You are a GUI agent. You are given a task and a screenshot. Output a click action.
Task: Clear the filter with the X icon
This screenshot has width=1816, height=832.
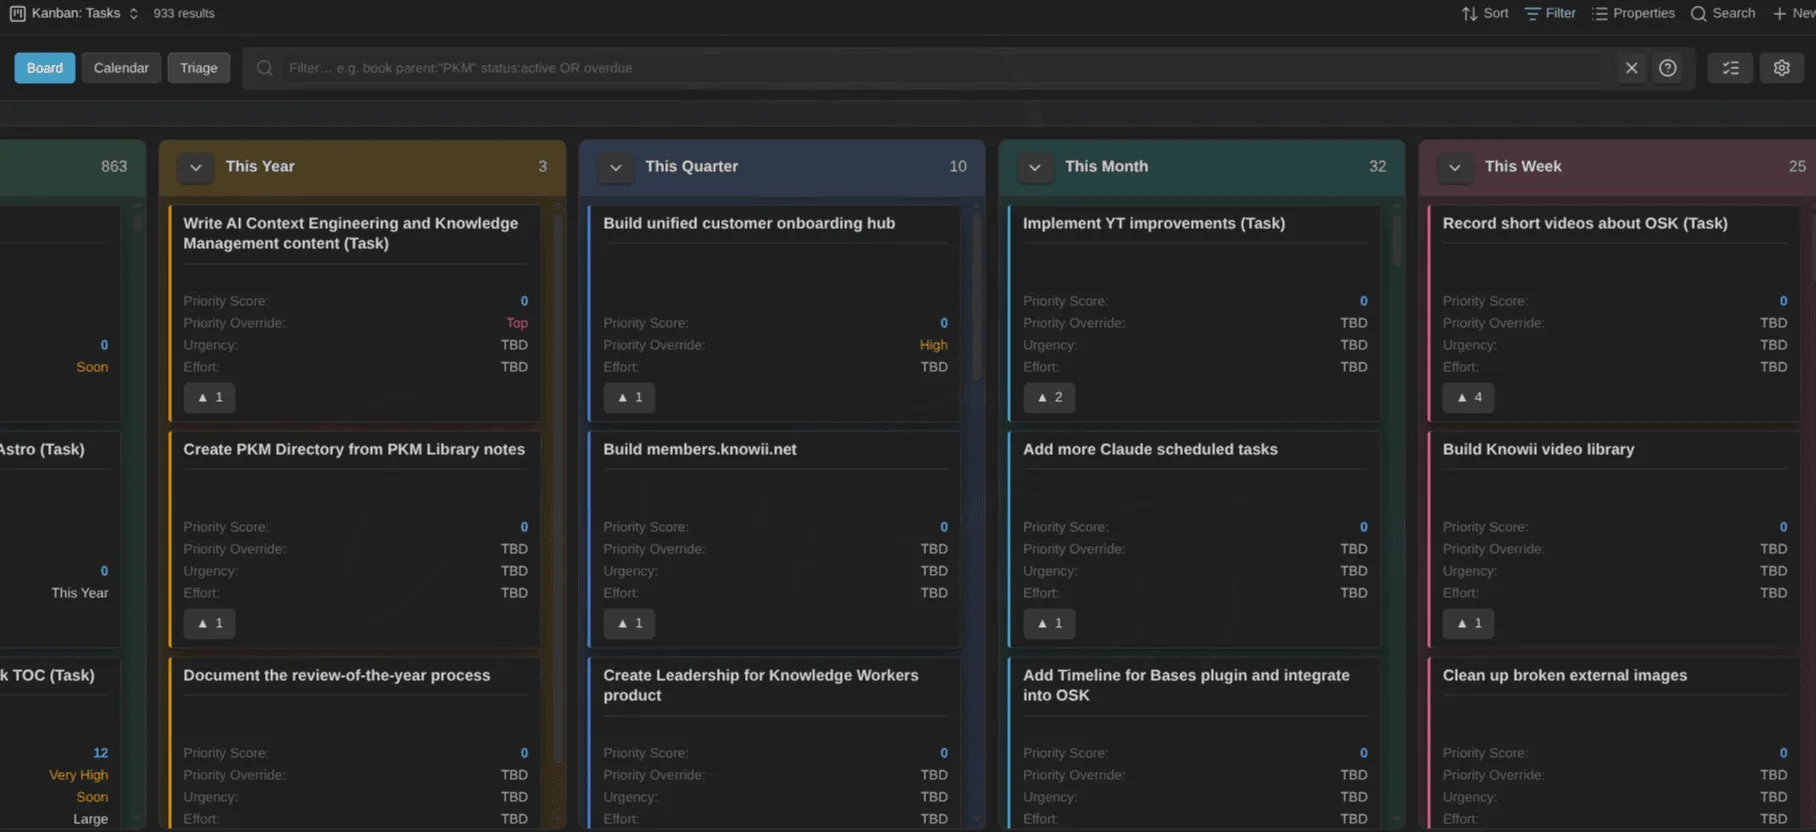click(1632, 68)
